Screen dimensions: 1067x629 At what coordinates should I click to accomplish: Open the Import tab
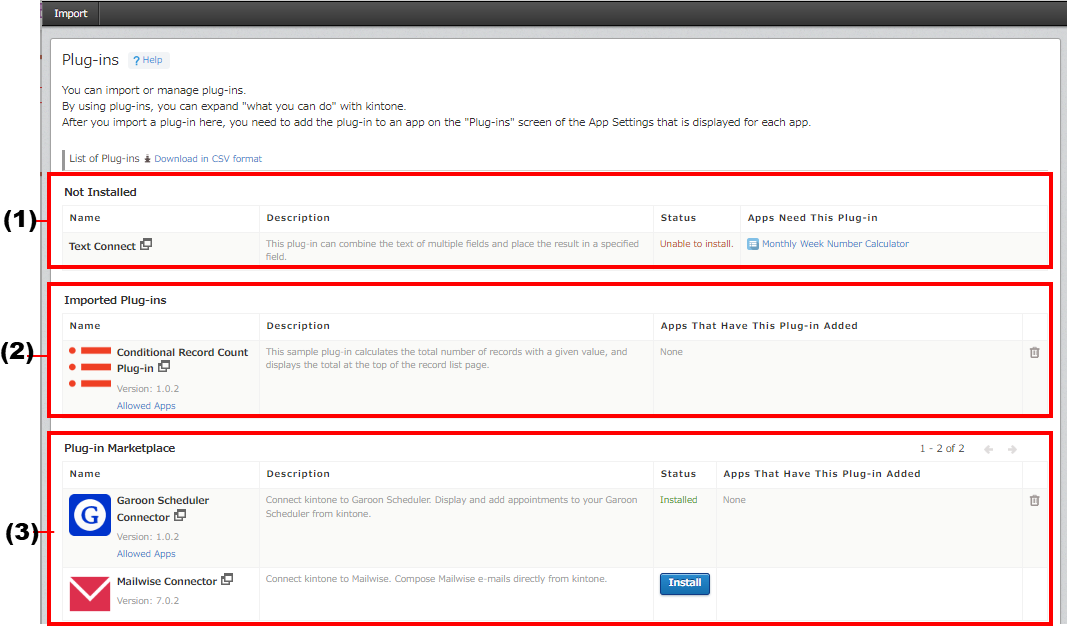[71, 13]
